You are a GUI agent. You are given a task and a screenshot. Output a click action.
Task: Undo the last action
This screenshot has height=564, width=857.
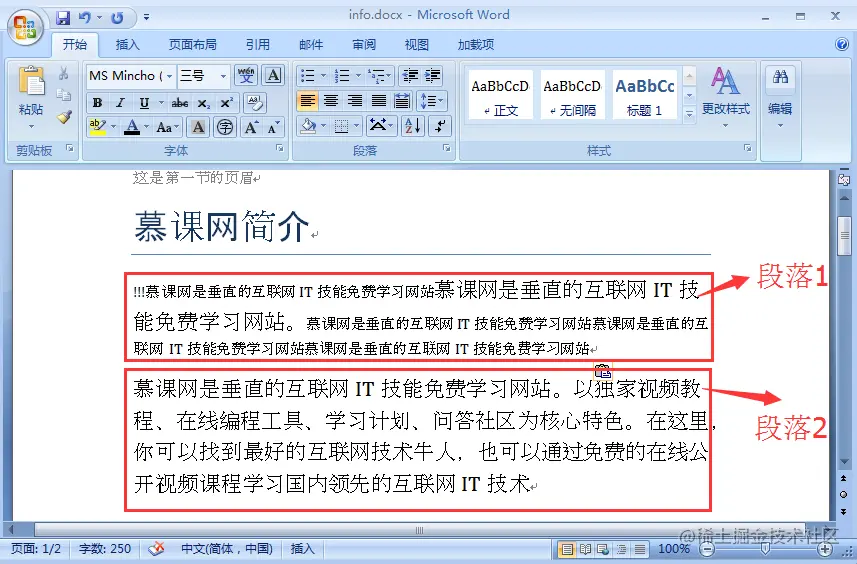pos(85,17)
